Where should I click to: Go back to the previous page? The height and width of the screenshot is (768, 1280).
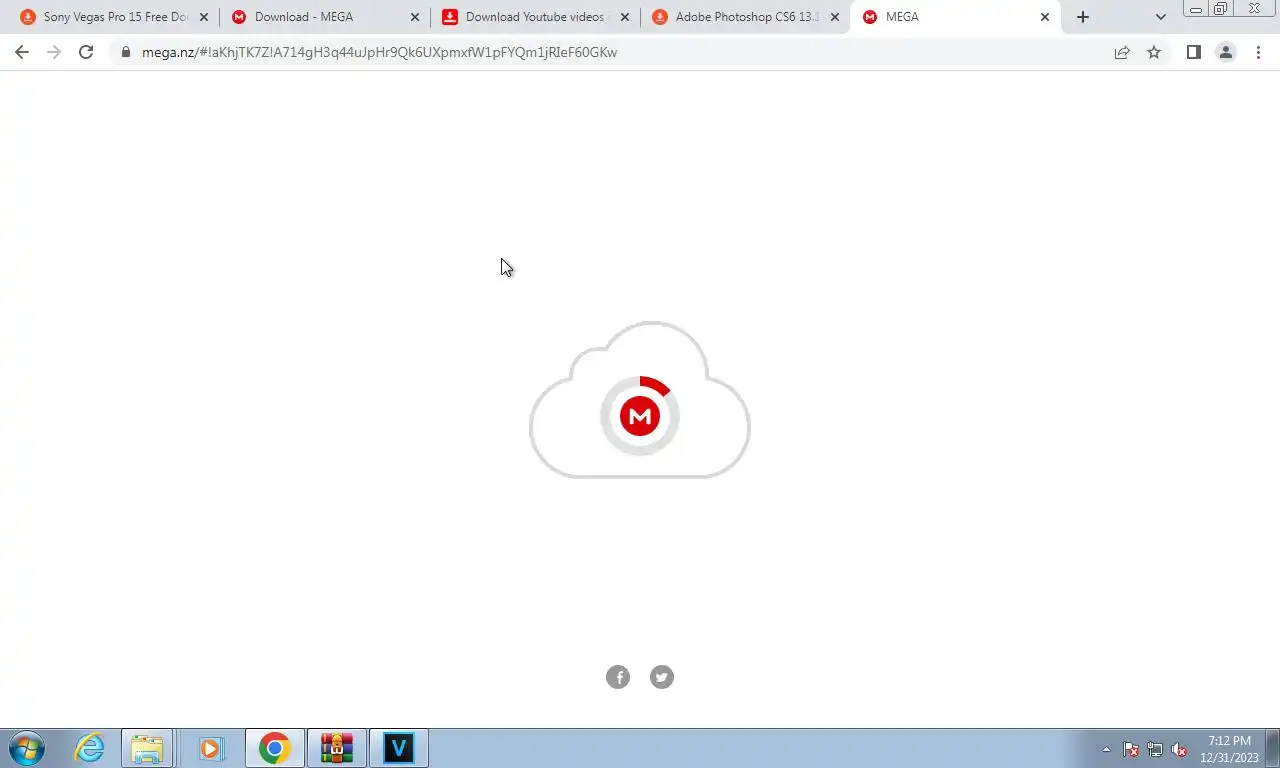click(x=22, y=52)
